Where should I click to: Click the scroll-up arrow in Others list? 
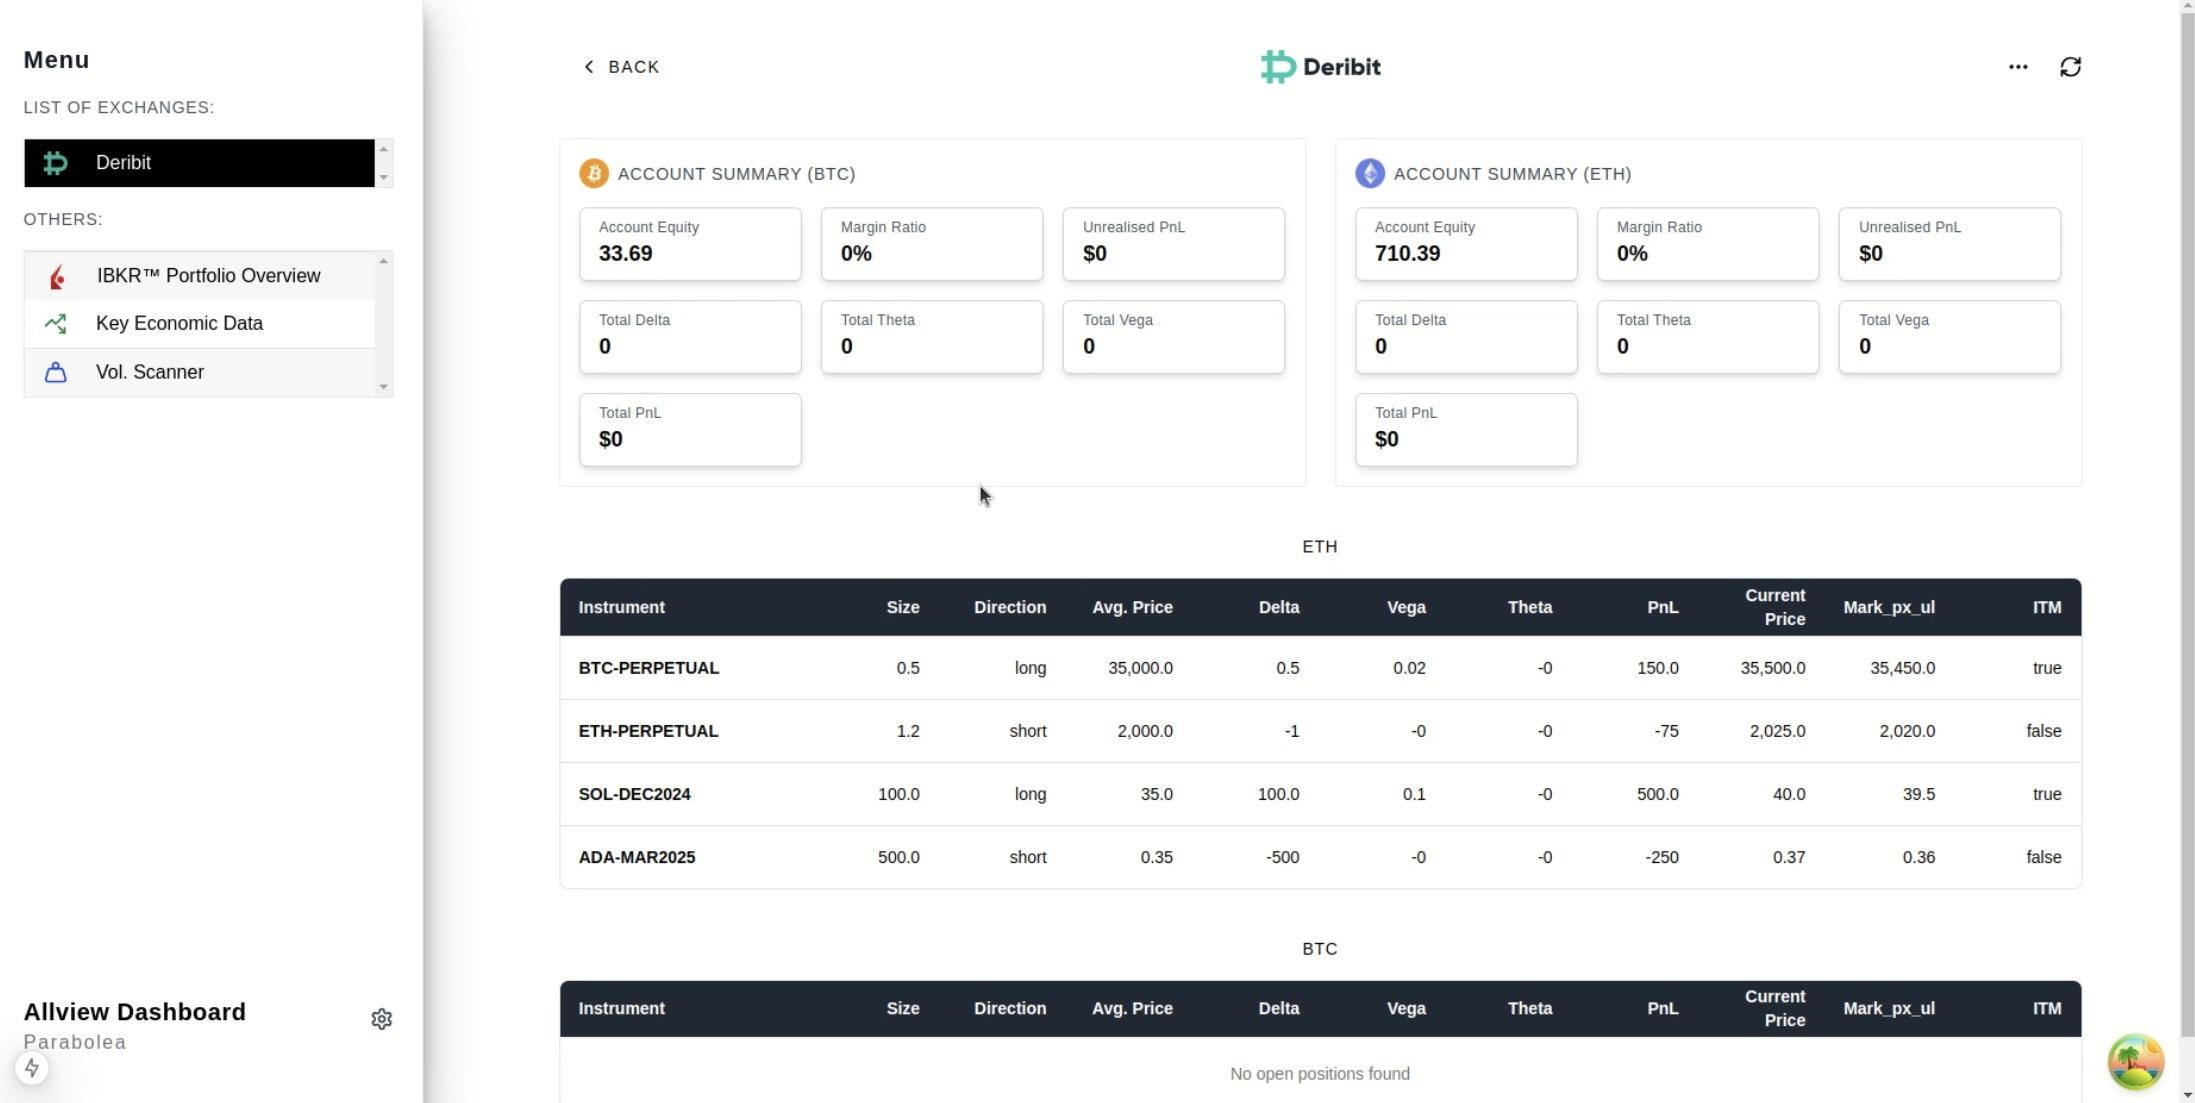(x=383, y=260)
